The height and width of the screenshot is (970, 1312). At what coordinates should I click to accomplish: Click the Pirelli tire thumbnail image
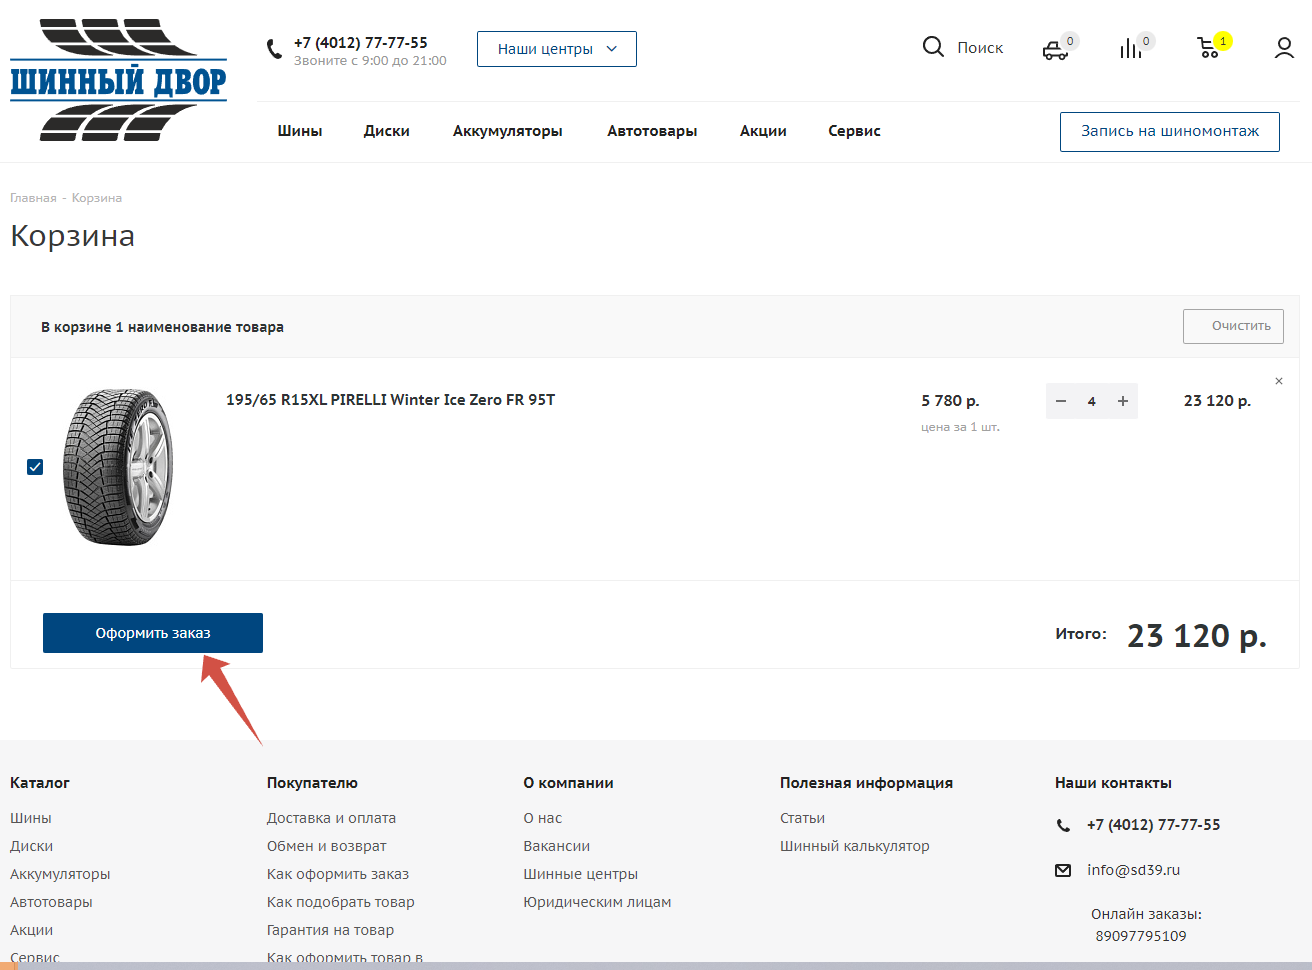[118, 467]
